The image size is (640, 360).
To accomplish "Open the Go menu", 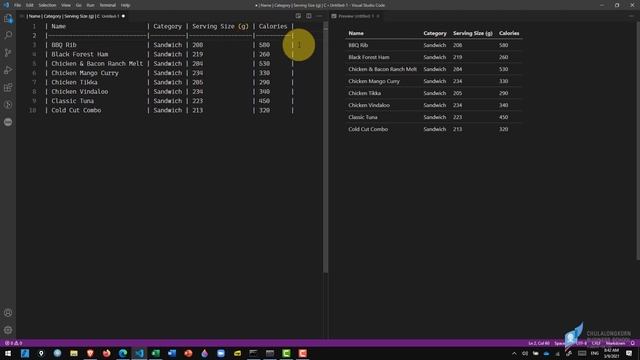I will [x=78, y=5].
